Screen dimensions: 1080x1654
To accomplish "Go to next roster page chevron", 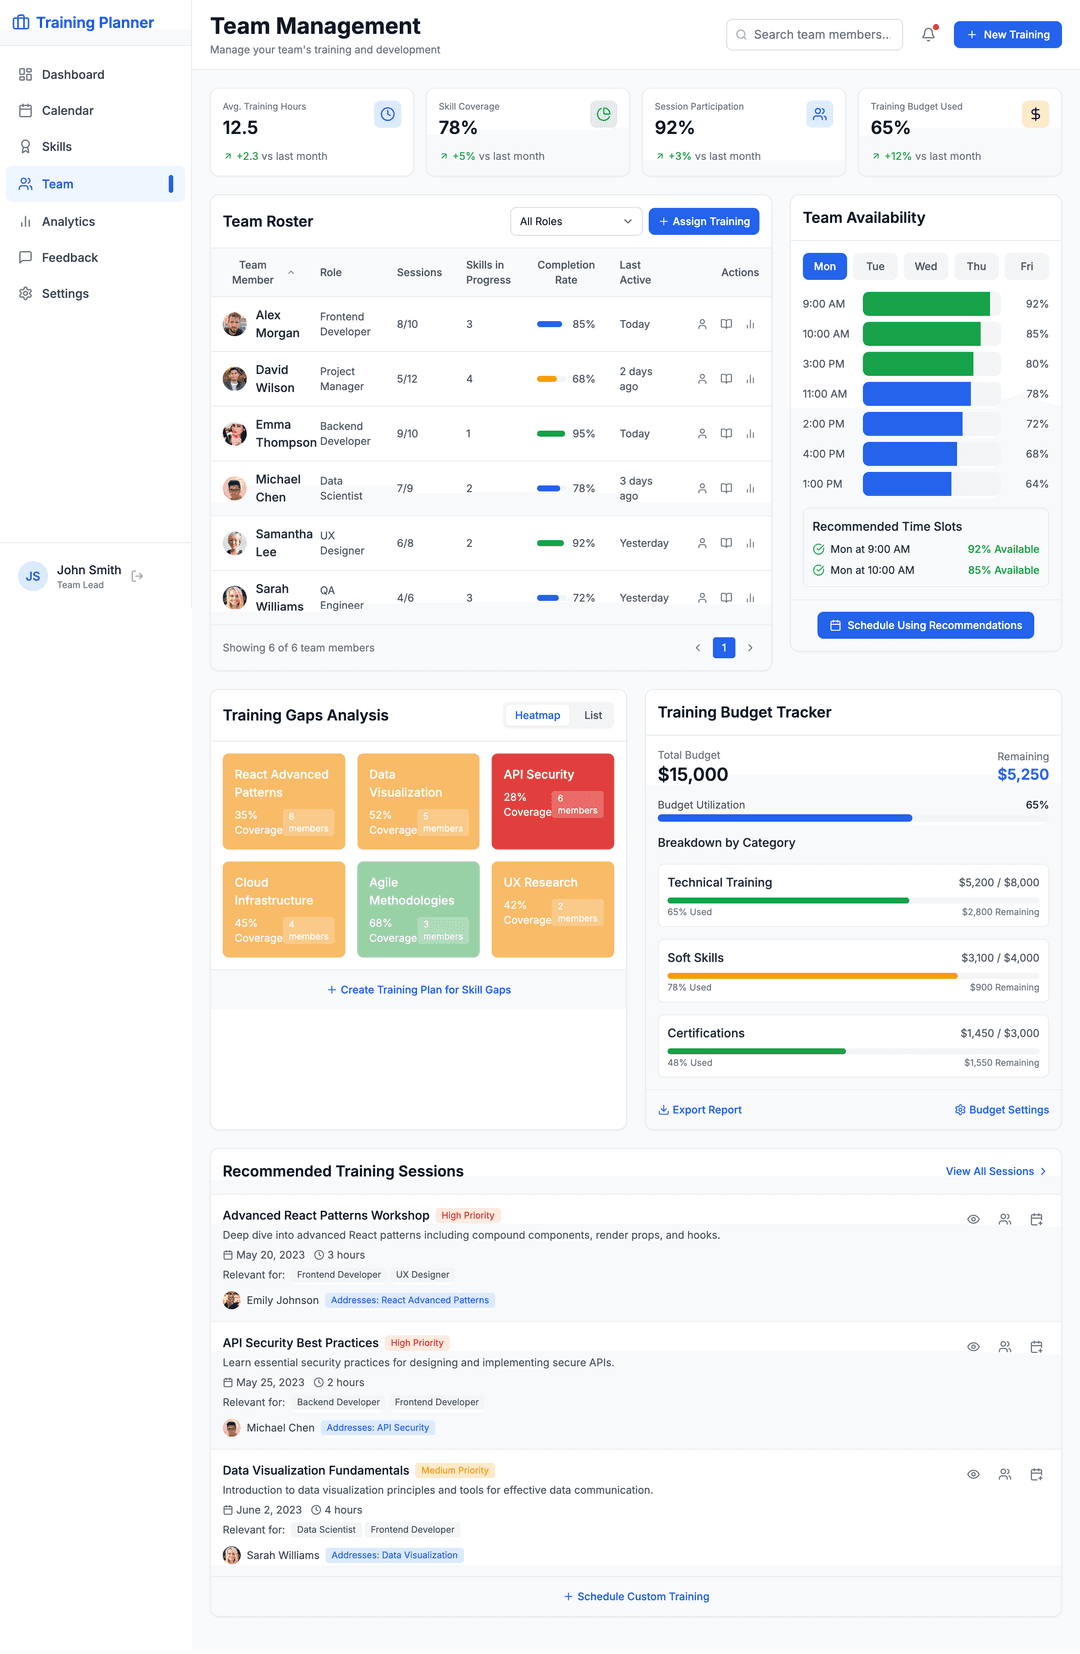I will click(x=750, y=648).
